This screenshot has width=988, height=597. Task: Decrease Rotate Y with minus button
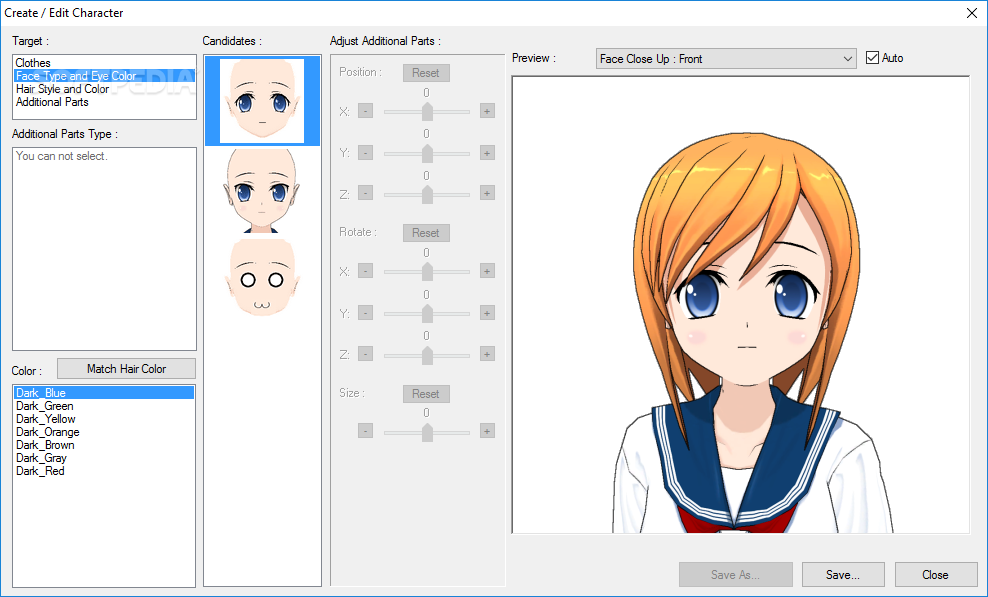coord(365,313)
